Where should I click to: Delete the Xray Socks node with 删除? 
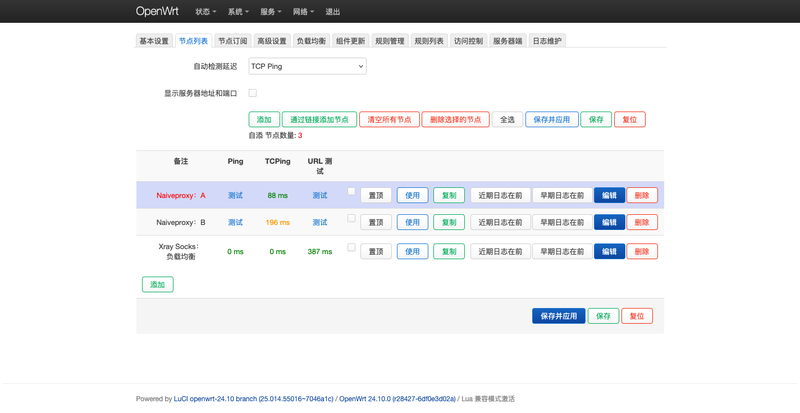point(642,251)
